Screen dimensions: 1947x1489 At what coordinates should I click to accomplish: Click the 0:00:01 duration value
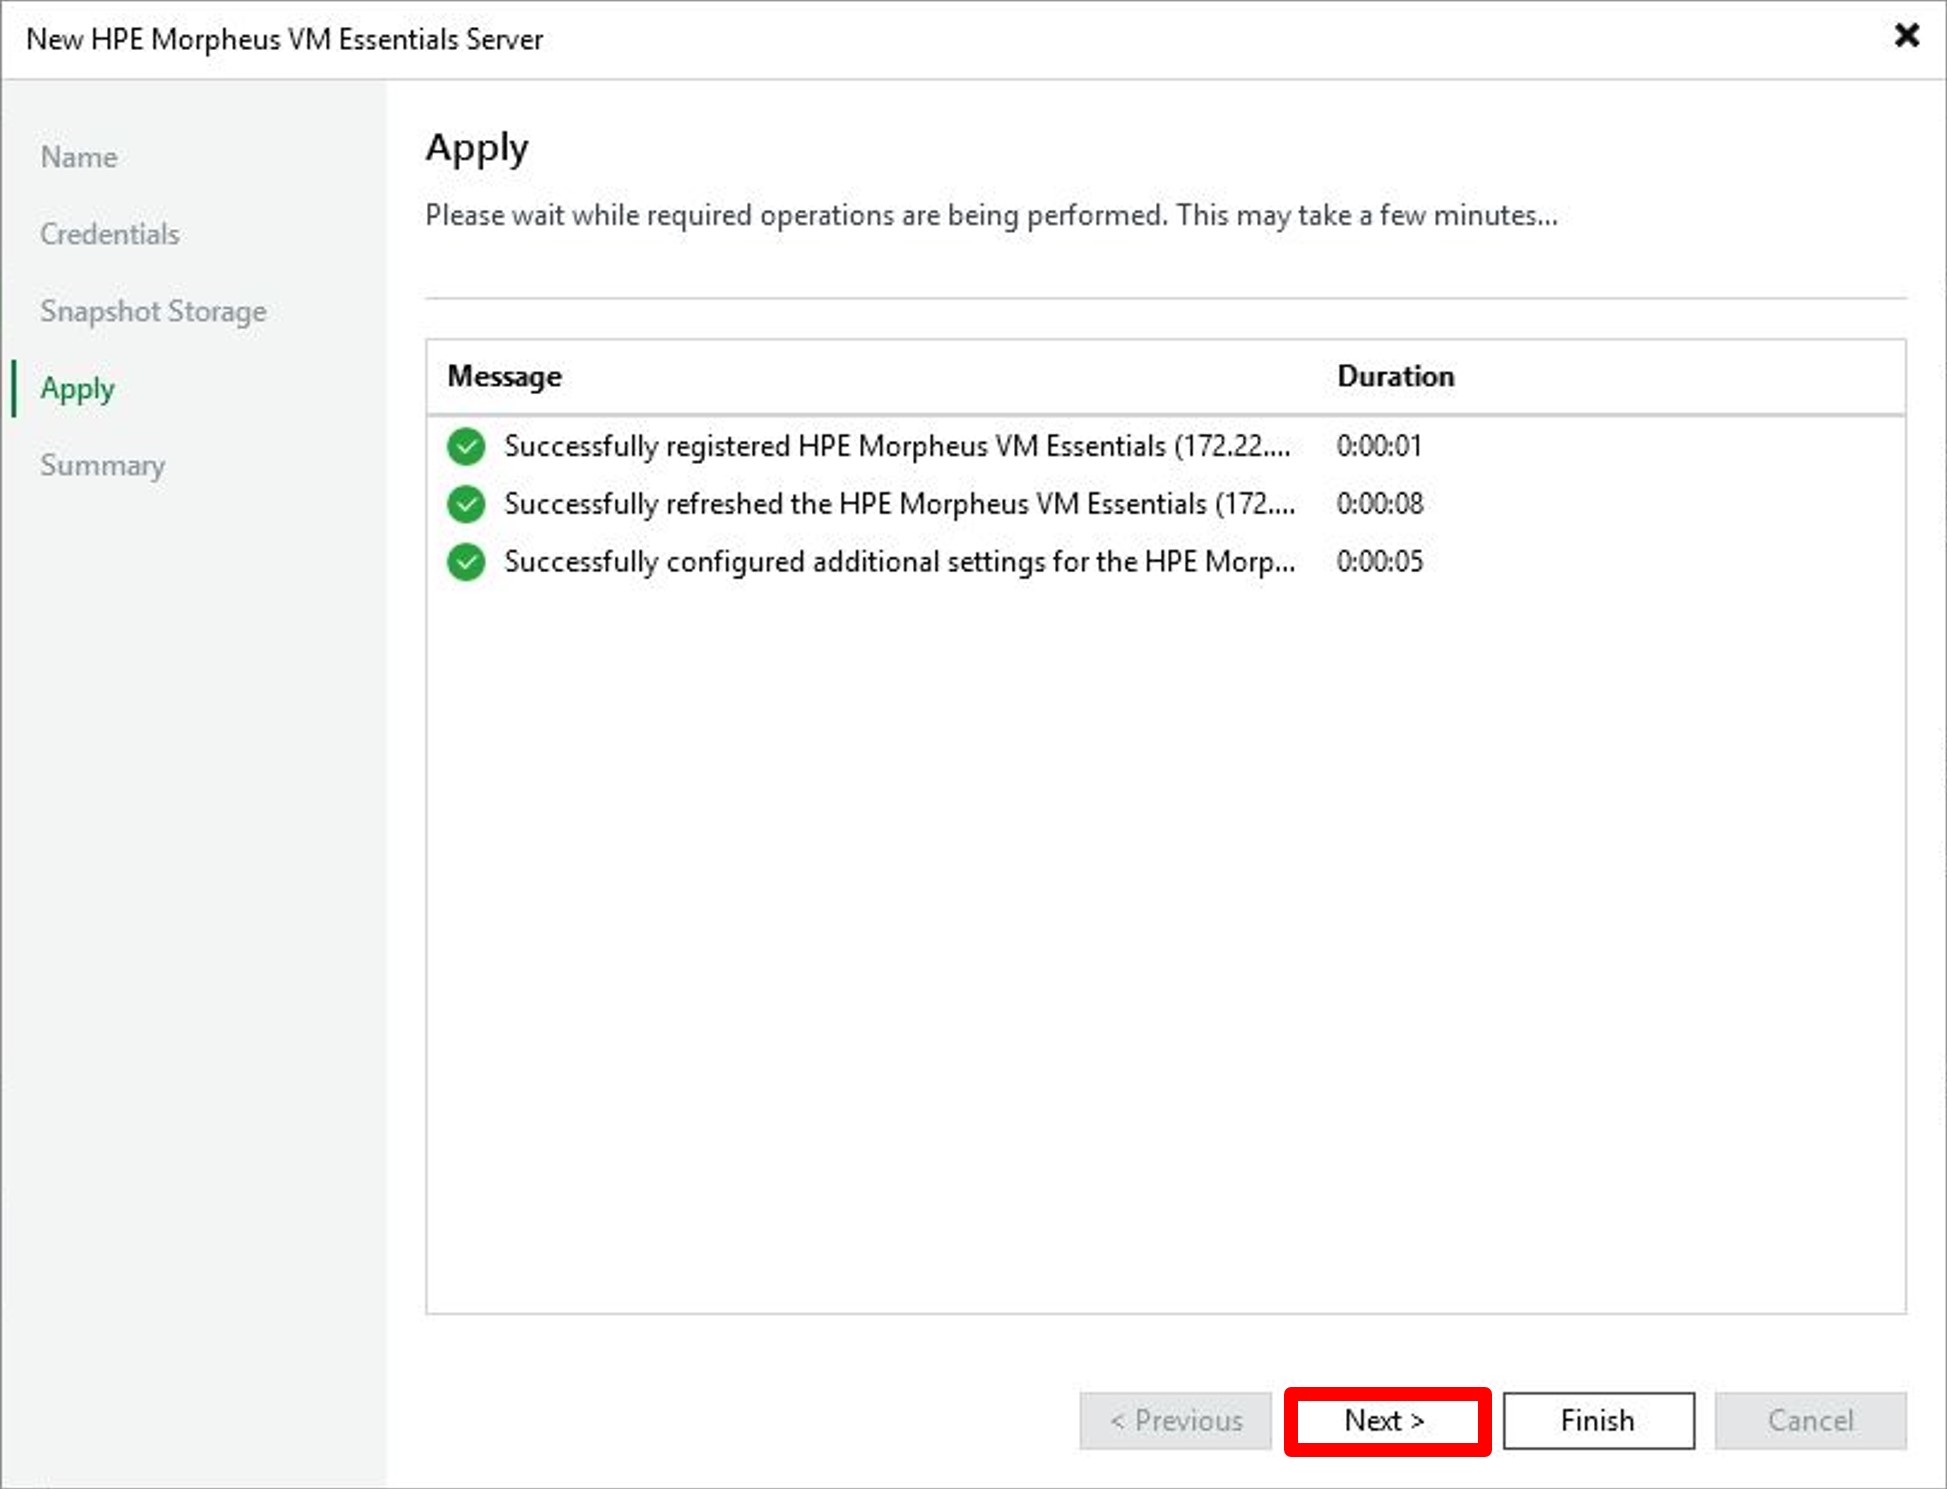1379,446
